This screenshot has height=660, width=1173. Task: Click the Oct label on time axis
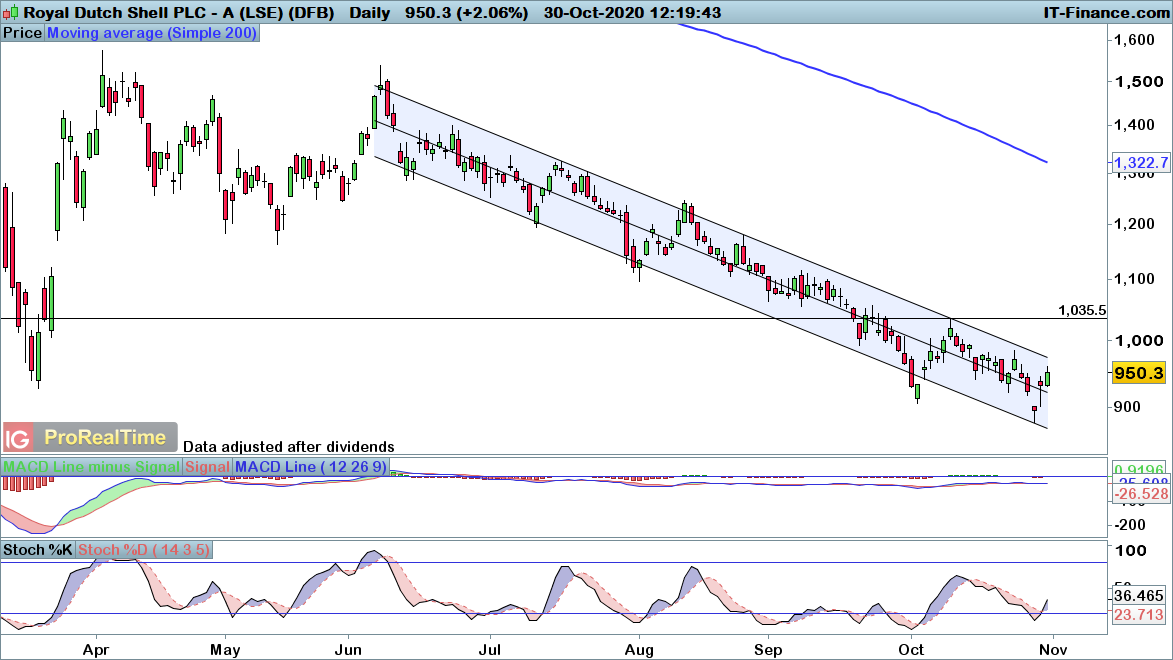tap(911, 650)
